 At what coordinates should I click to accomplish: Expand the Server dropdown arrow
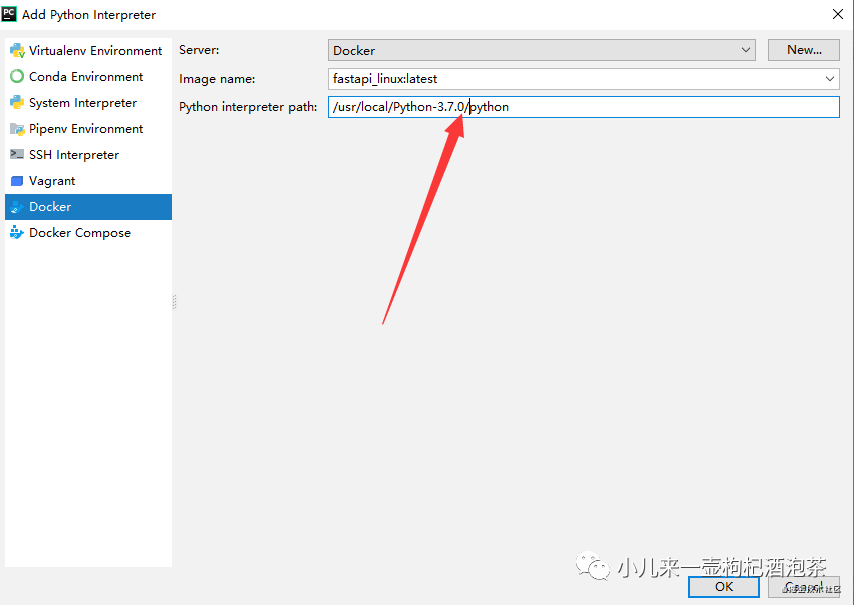(x=746, y=50)
